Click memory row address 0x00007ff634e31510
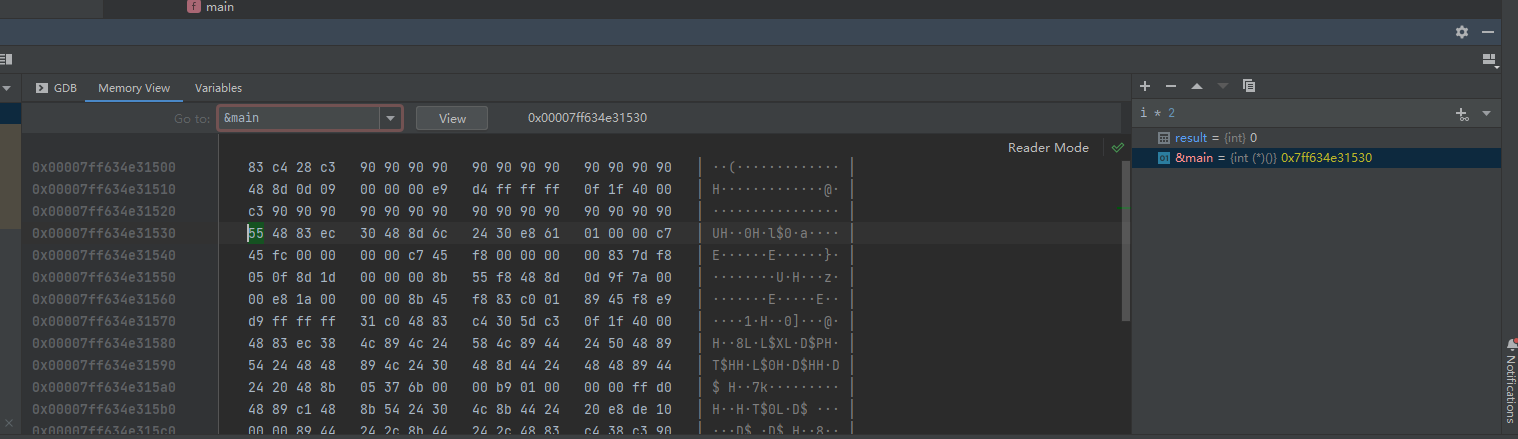1518x439 pixels. pyautogui.click(x=104, y=189)
